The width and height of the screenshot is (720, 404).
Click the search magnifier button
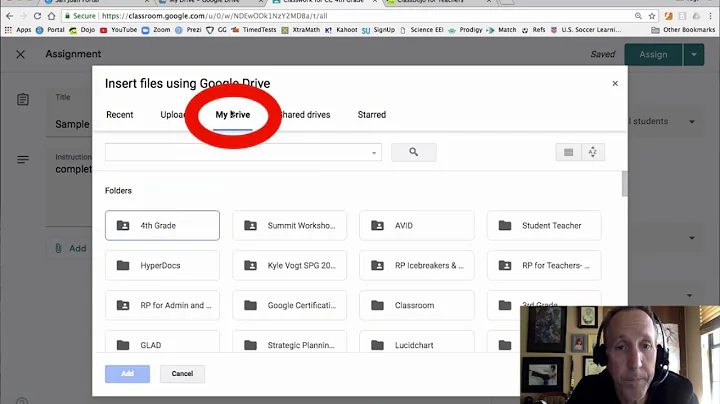pyautogui.click(x=414, y=152)
